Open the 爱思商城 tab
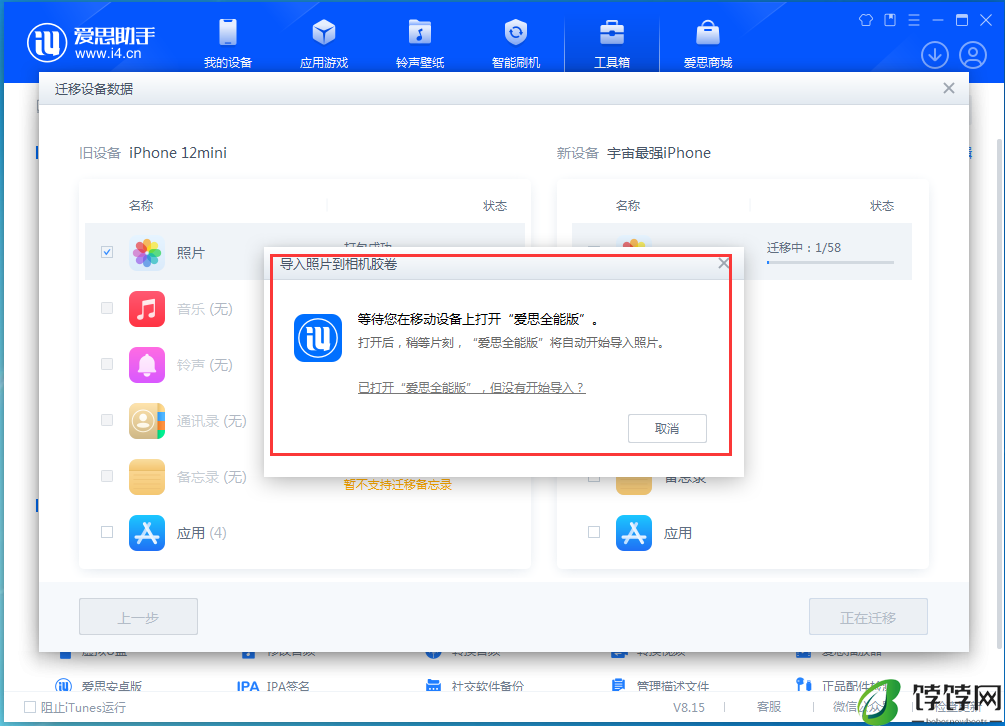This screenshot has height=726, width=1005. 708,44
